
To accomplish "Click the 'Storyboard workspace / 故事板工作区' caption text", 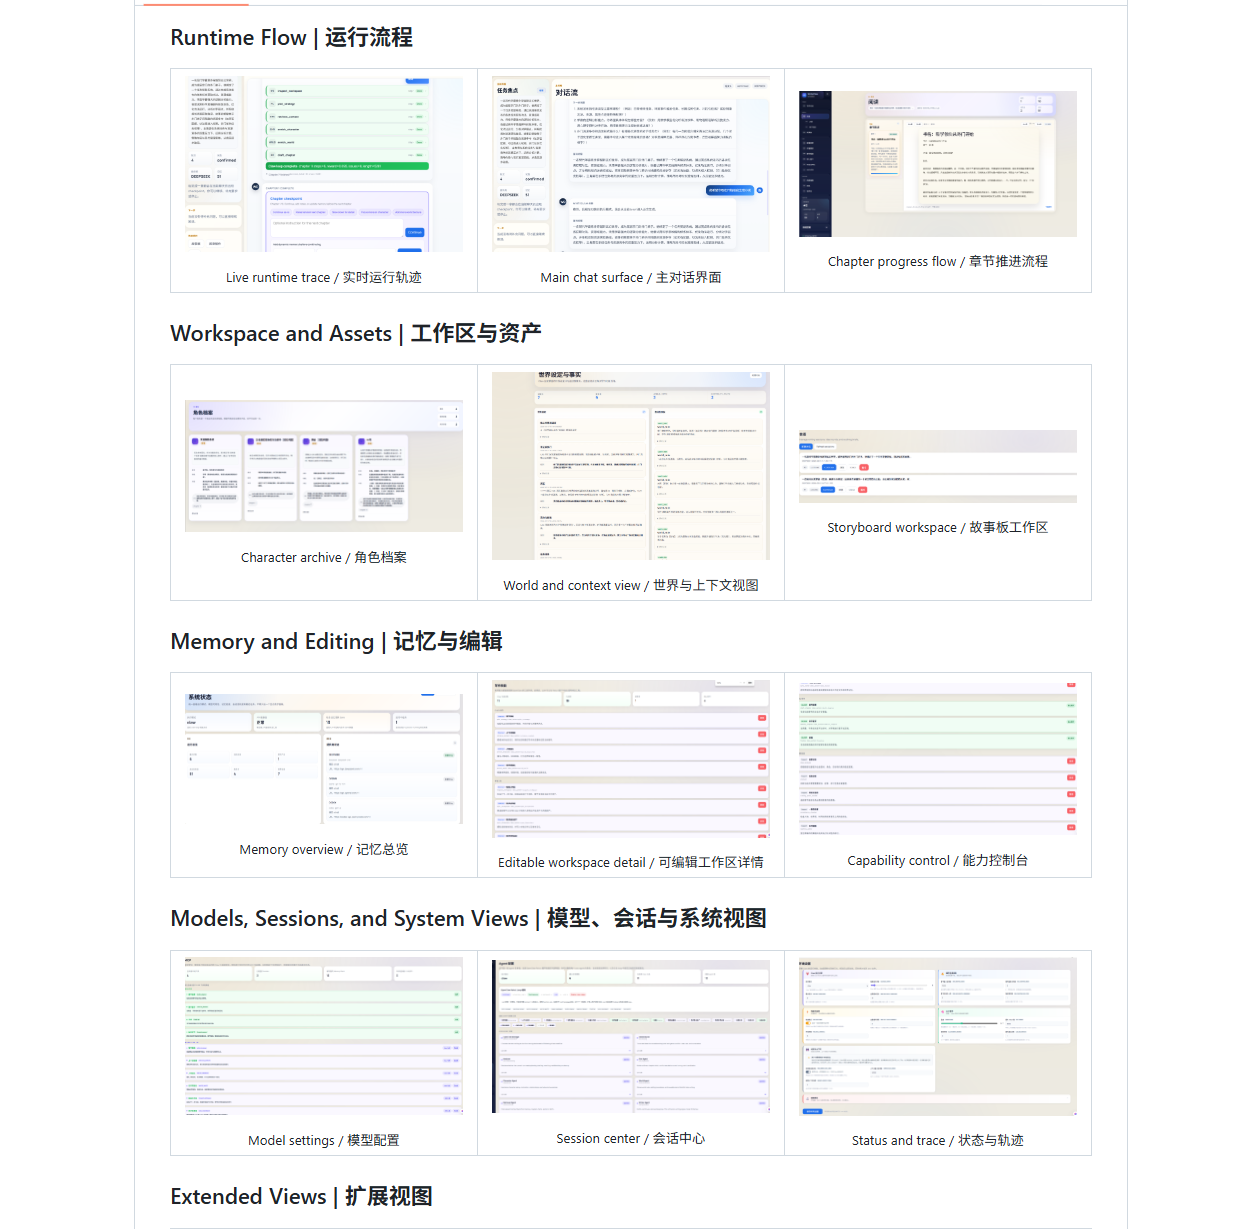I will [x=937, y=528].
